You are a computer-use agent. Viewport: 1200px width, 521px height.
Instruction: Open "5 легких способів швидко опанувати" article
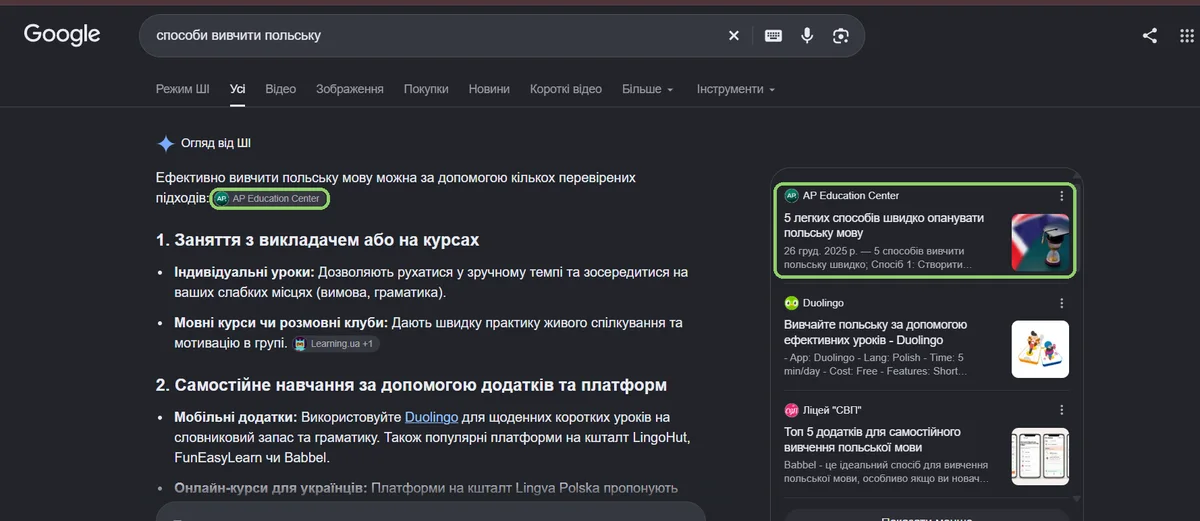click(x=885, y=225)
